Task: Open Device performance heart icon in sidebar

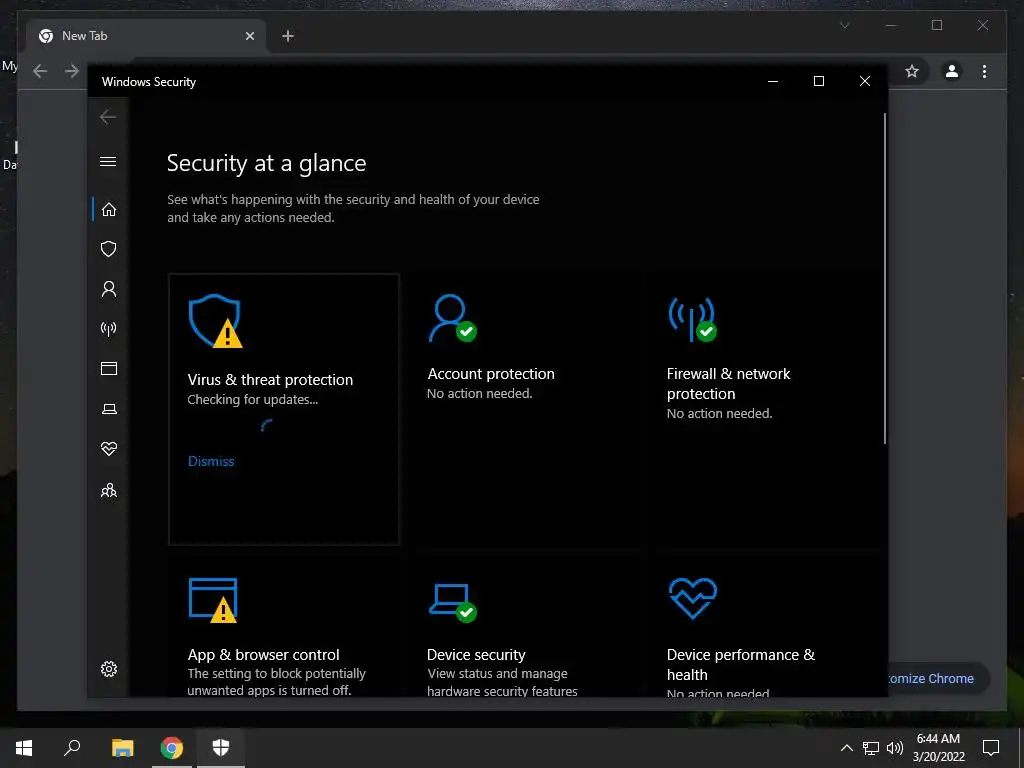Action: point(109,449)
